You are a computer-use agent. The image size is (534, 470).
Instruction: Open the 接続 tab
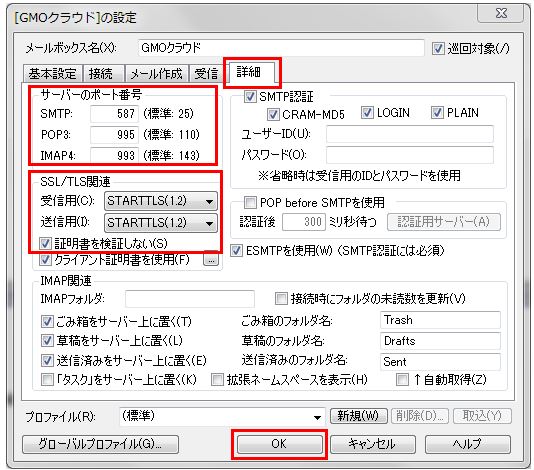(x=103, y=74)
